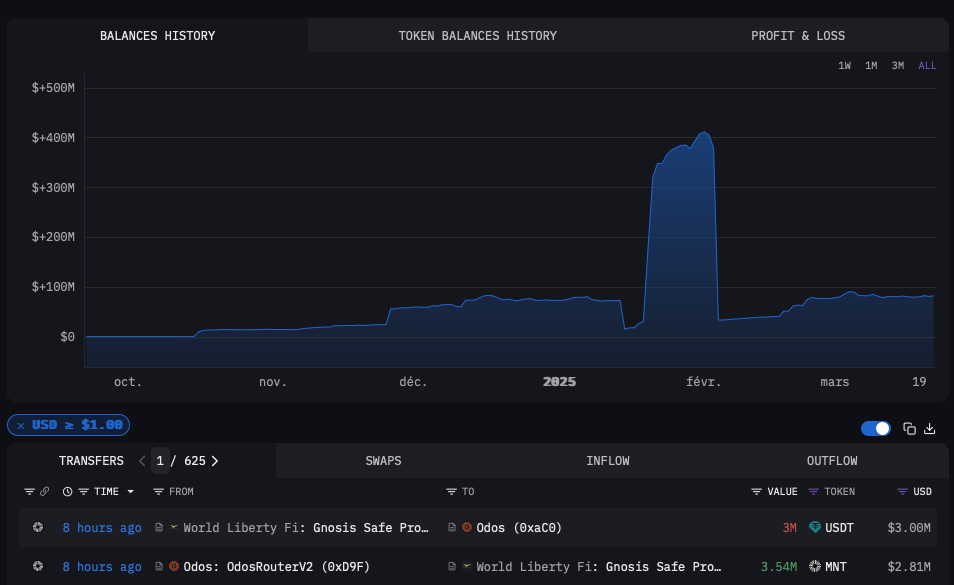Download transfers with the download icon

(930, 429)
